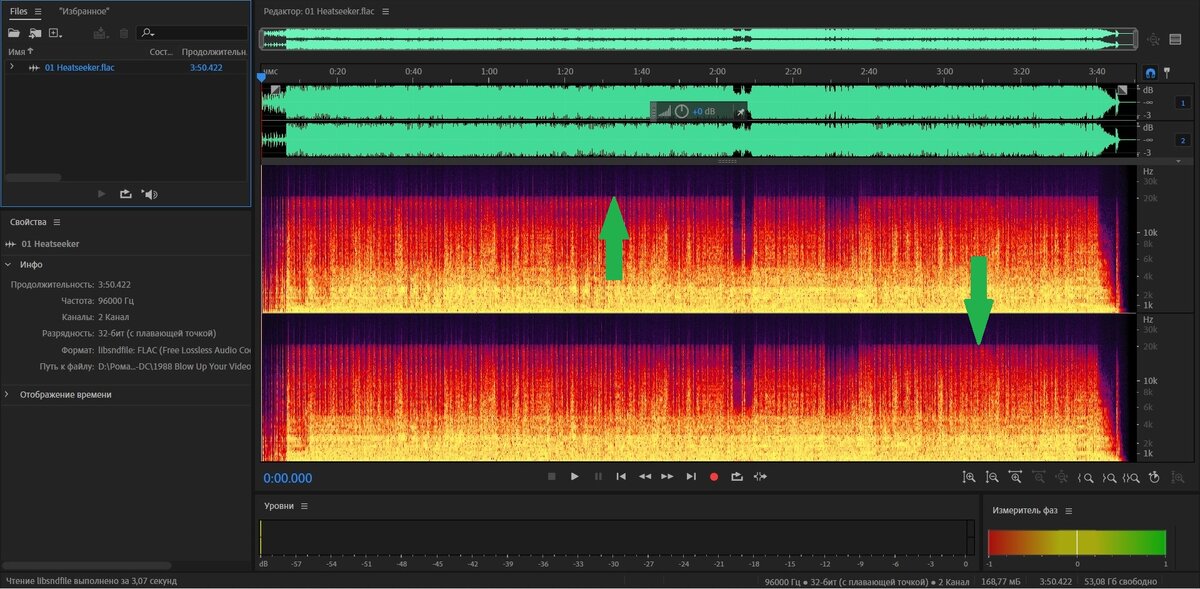Click the Частота value 96000 Гц
The image size is (1200, 589).
[116, 300]
